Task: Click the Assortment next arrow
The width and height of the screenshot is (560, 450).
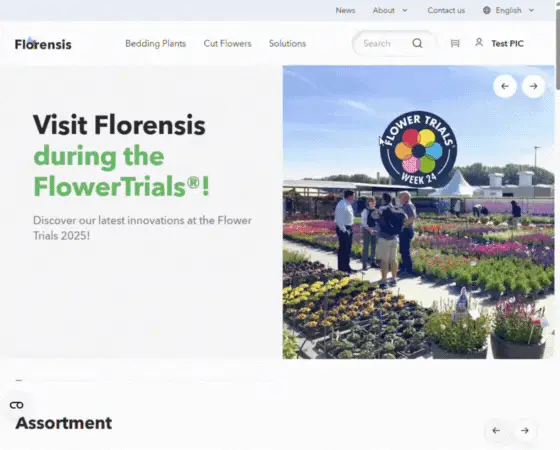Action: coord(525,430)
